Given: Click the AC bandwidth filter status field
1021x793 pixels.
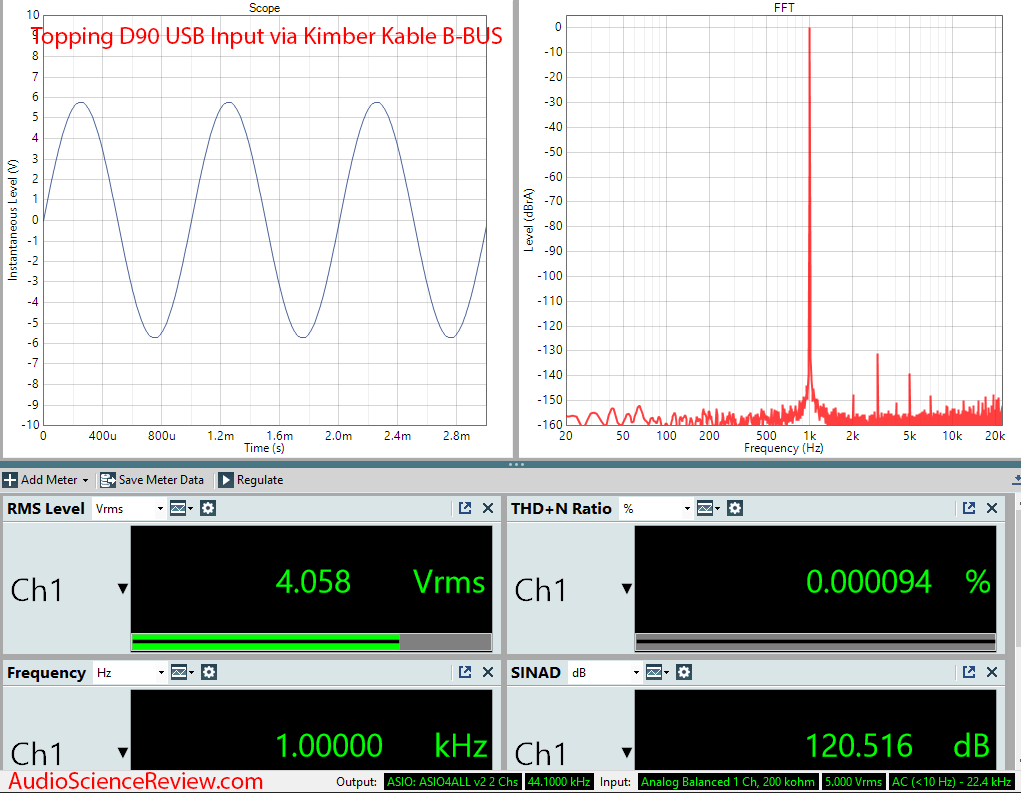Looking at the screenshot, I should pos(951,781).
